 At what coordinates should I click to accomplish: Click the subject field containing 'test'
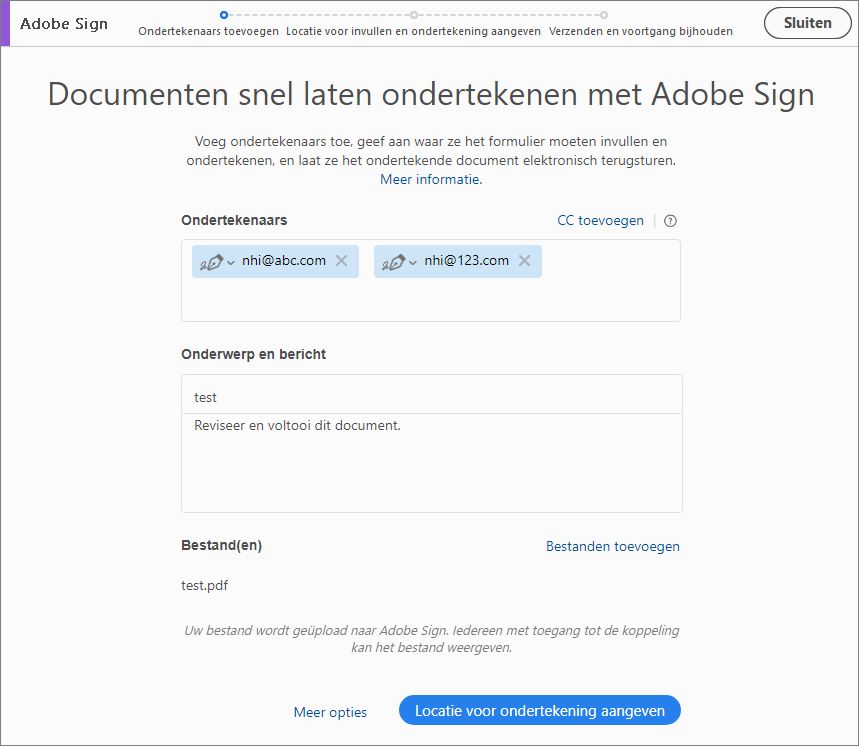point(430,393)
